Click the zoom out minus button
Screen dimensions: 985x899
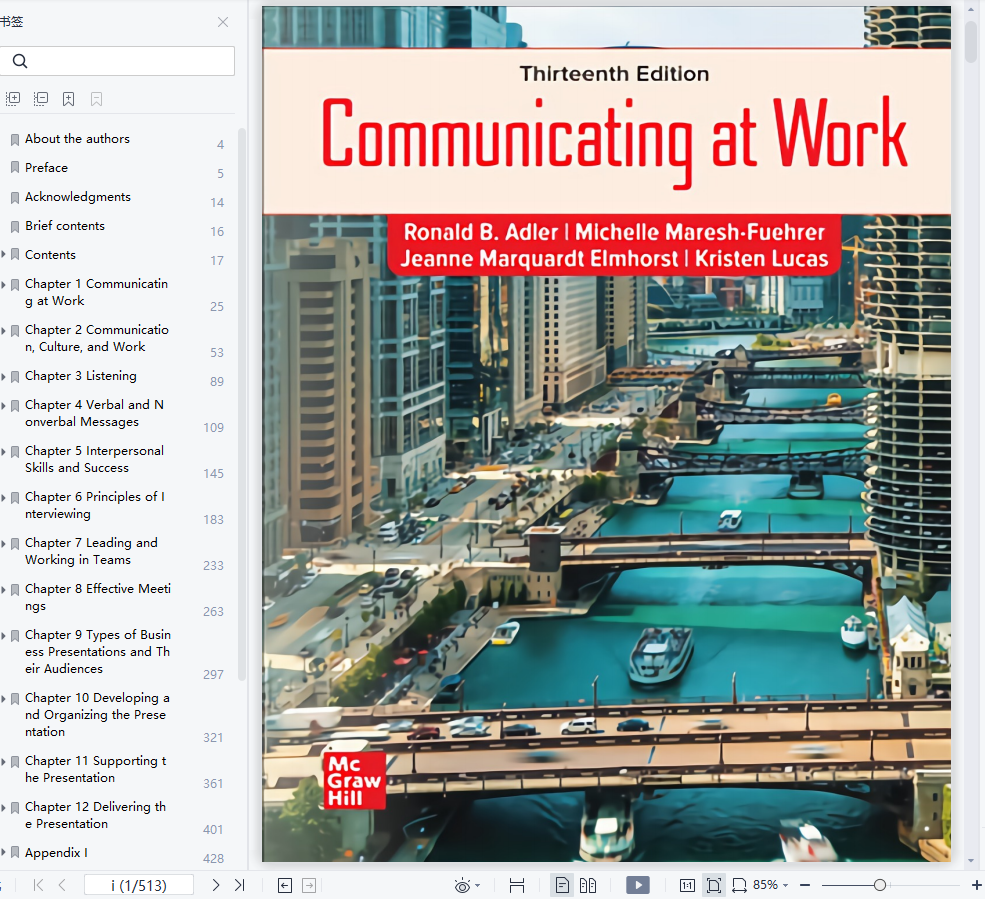805,885
